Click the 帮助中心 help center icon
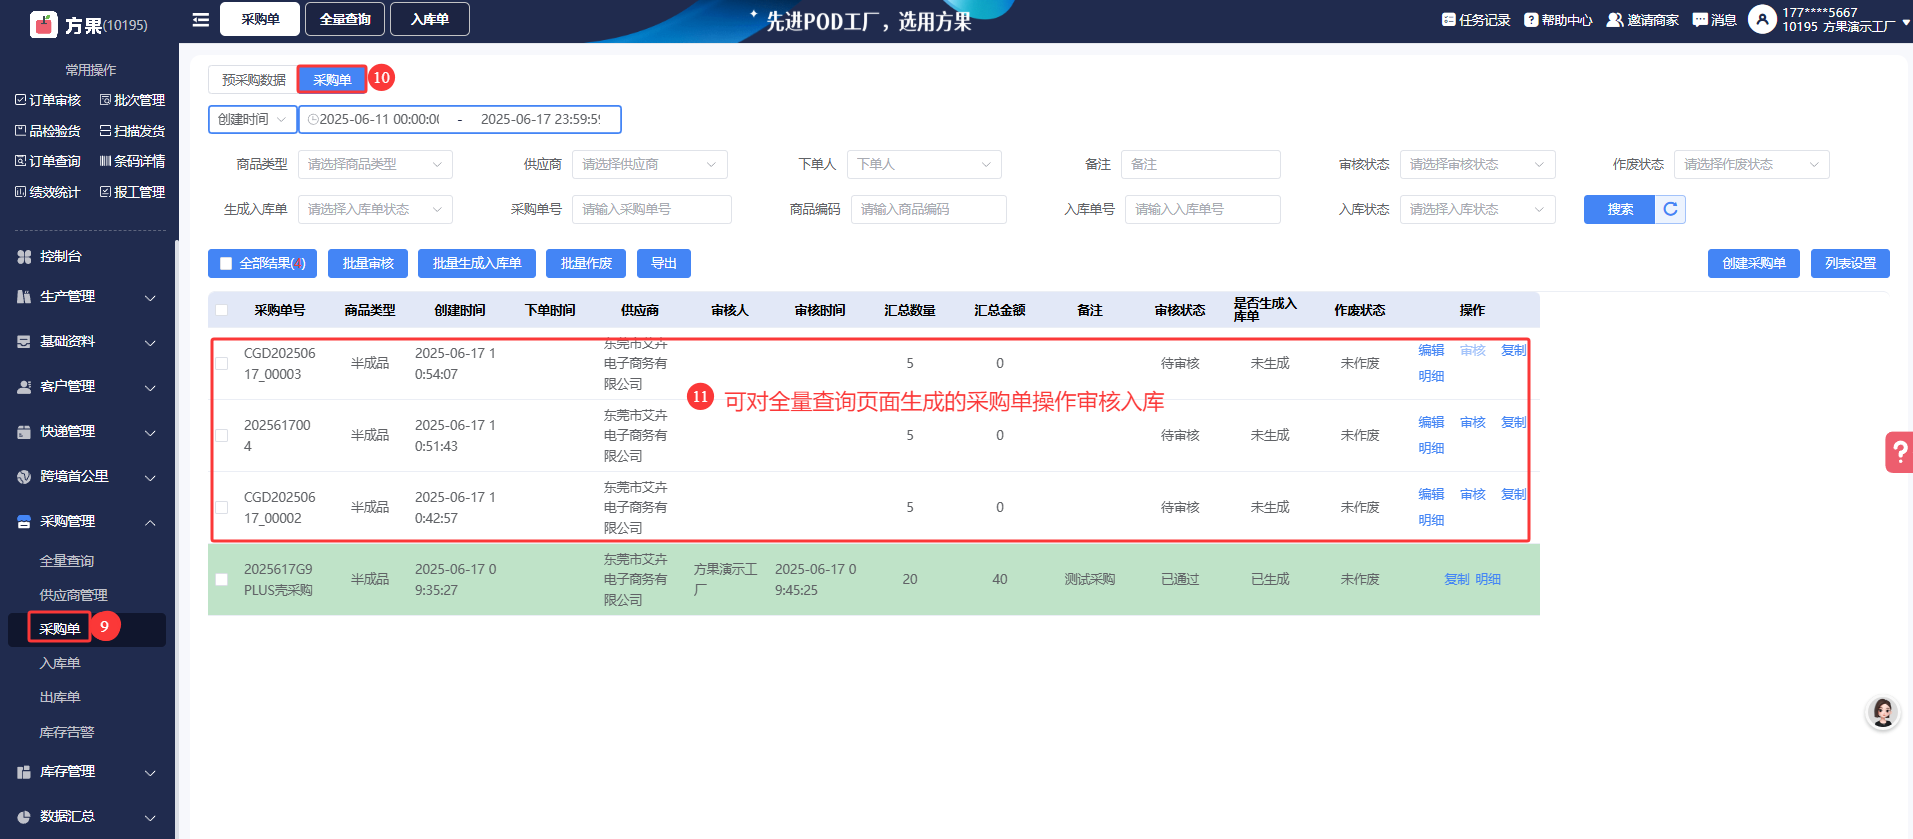 1531,20
